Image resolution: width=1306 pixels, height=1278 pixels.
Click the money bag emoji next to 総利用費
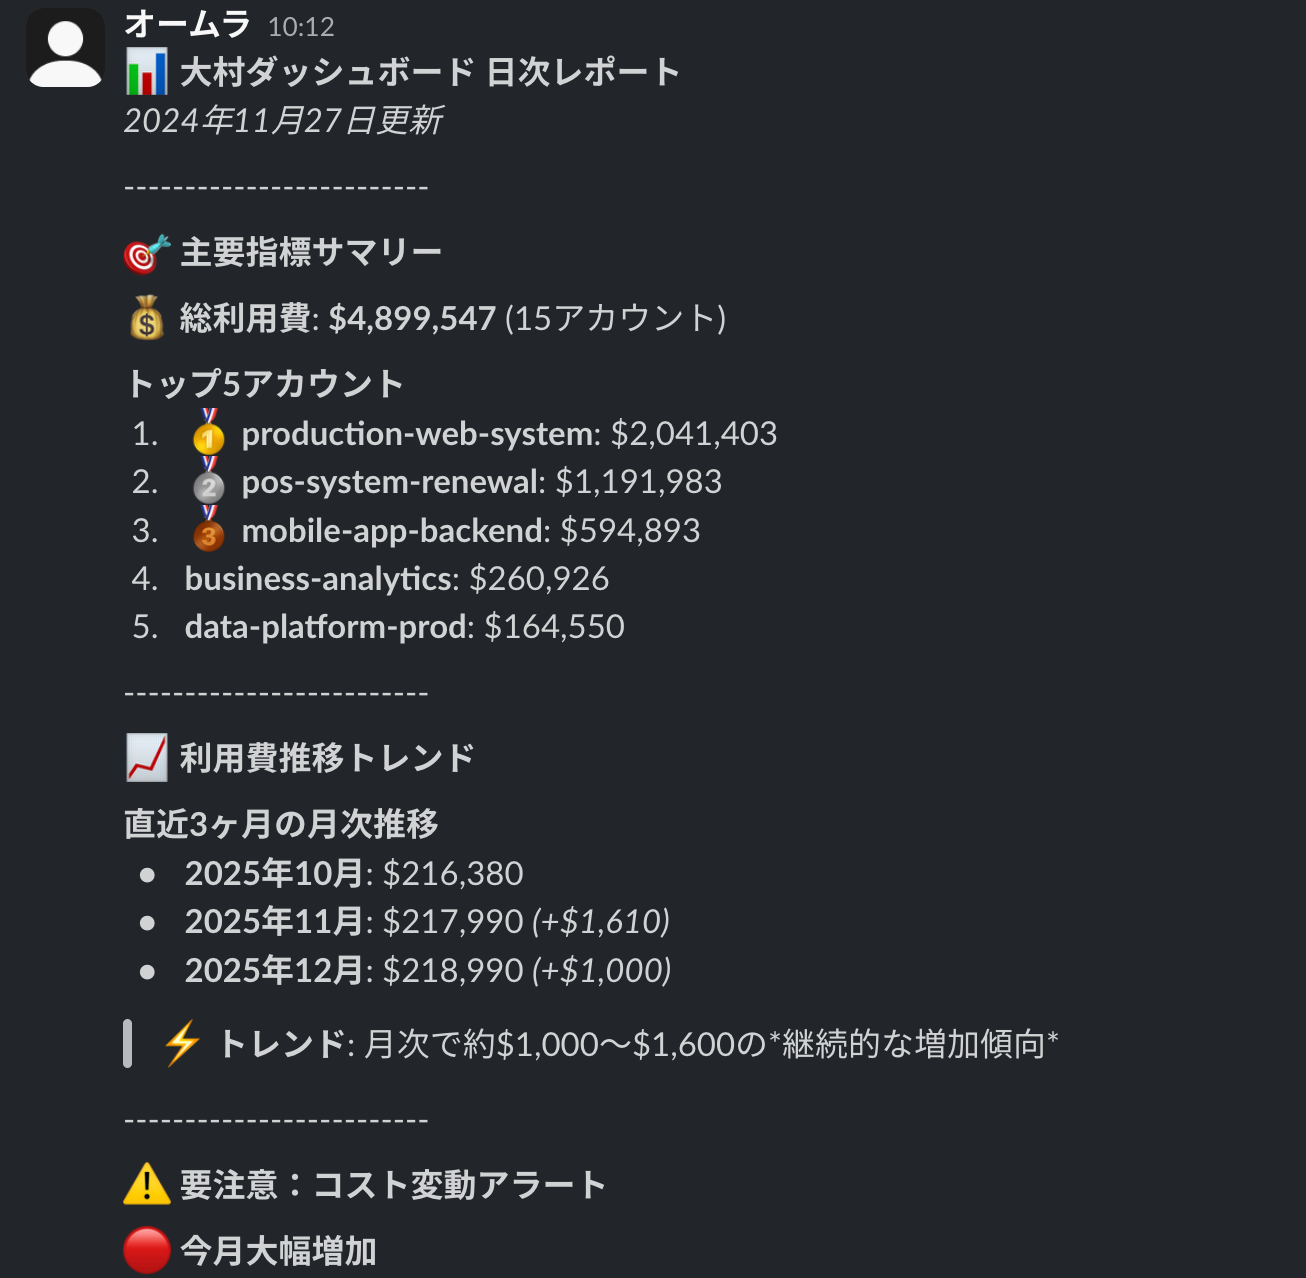point(145,319)
